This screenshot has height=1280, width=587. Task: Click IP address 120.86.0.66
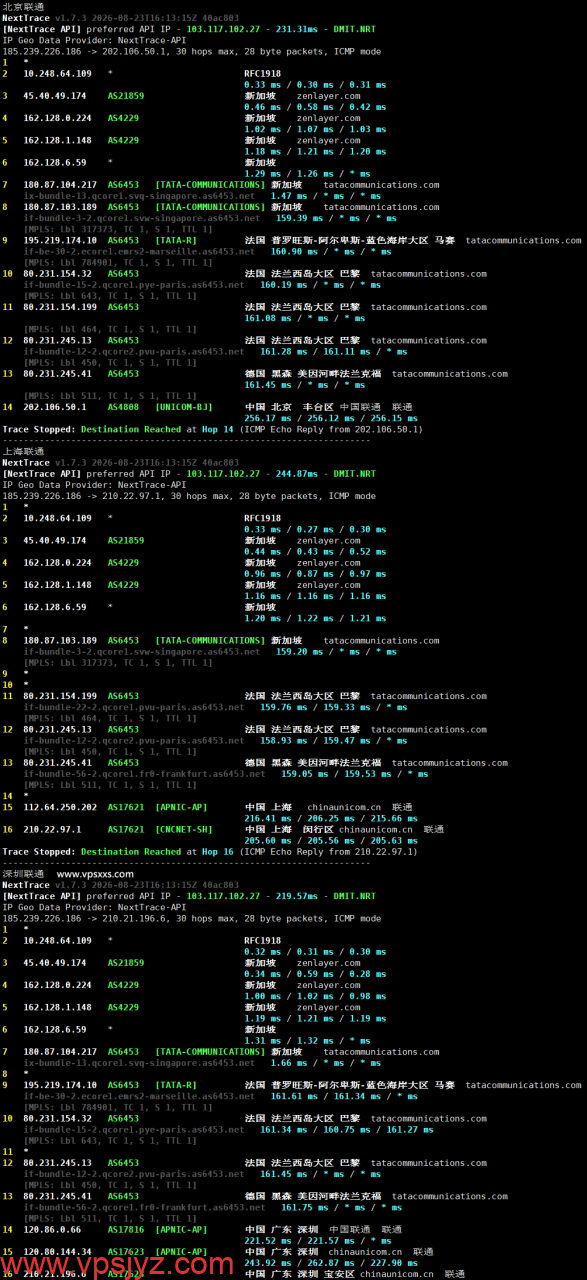click(x=52, y=1229)
